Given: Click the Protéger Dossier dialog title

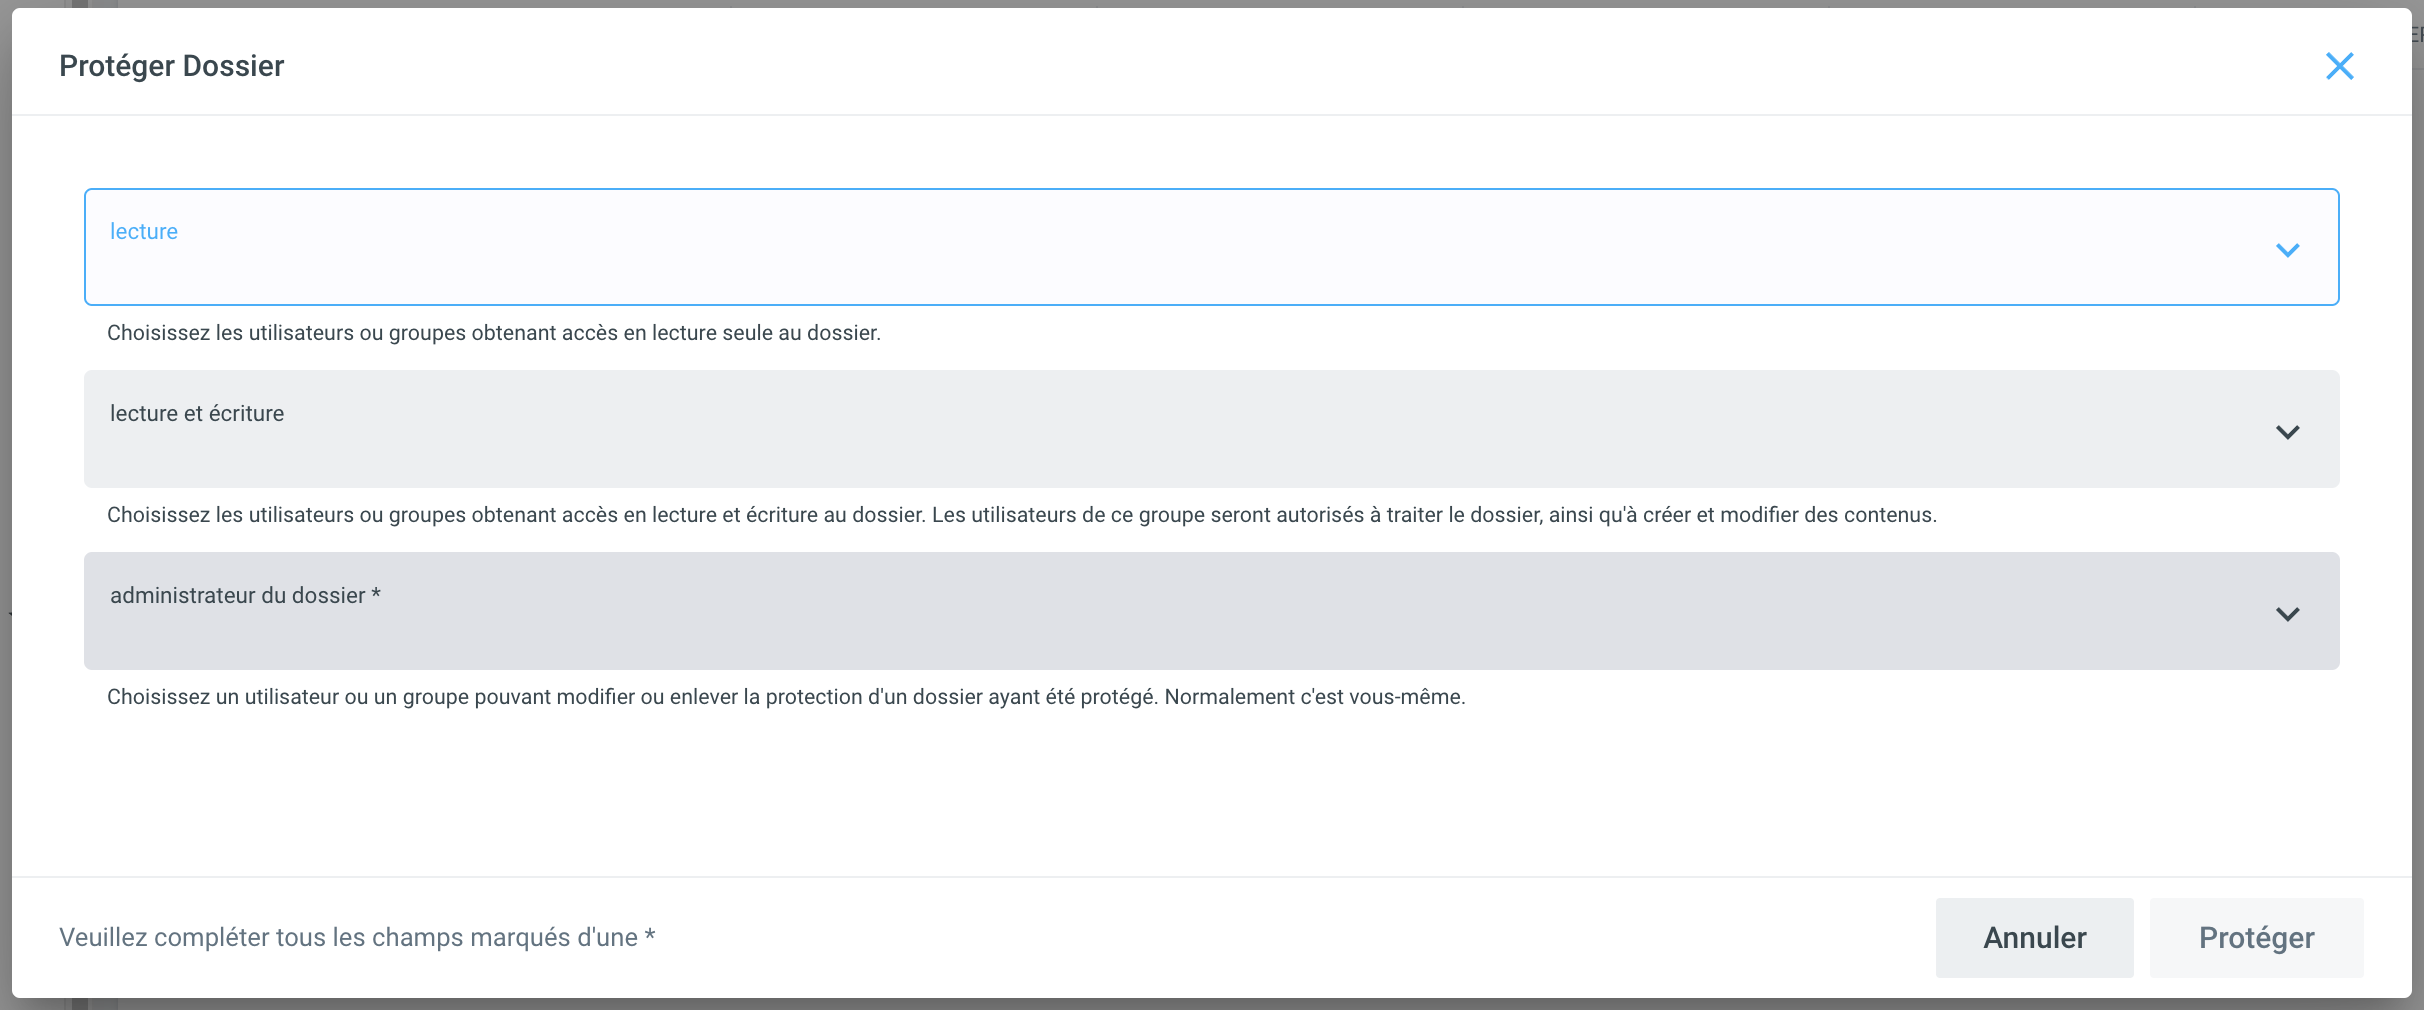Looking at the screenshot, I should [x=172, y=66].
